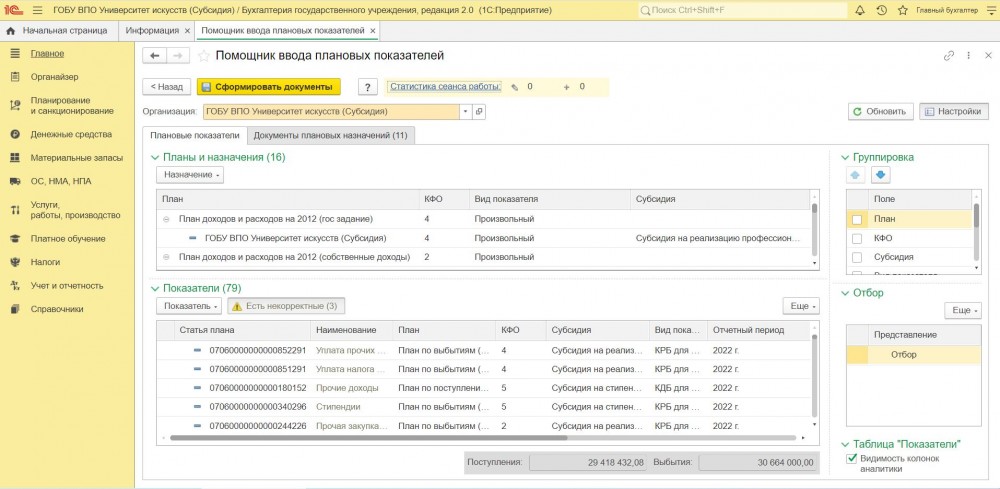Image resolution: width=1000 pixels, height=489 pixels.
Task: Enable the КФО grouping checkbox
Action: click(856, 239)
